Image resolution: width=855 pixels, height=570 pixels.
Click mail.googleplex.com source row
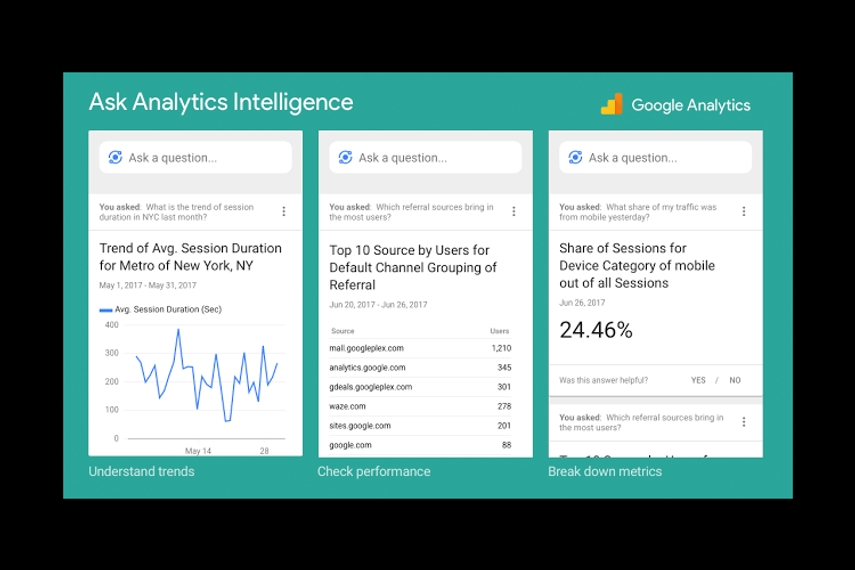[x=366, y=348]
